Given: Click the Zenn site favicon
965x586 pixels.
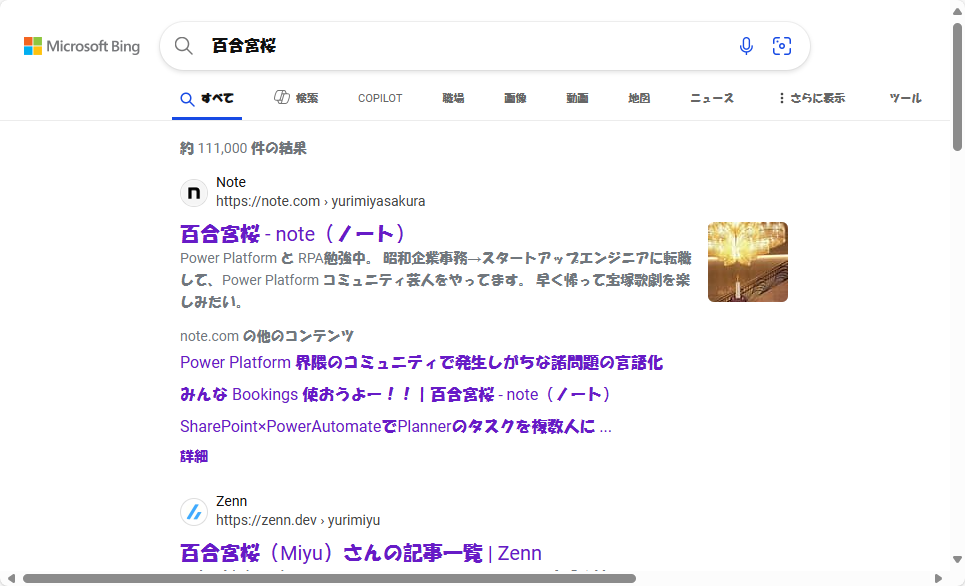Looking at the screenshot, I should 193,511.
